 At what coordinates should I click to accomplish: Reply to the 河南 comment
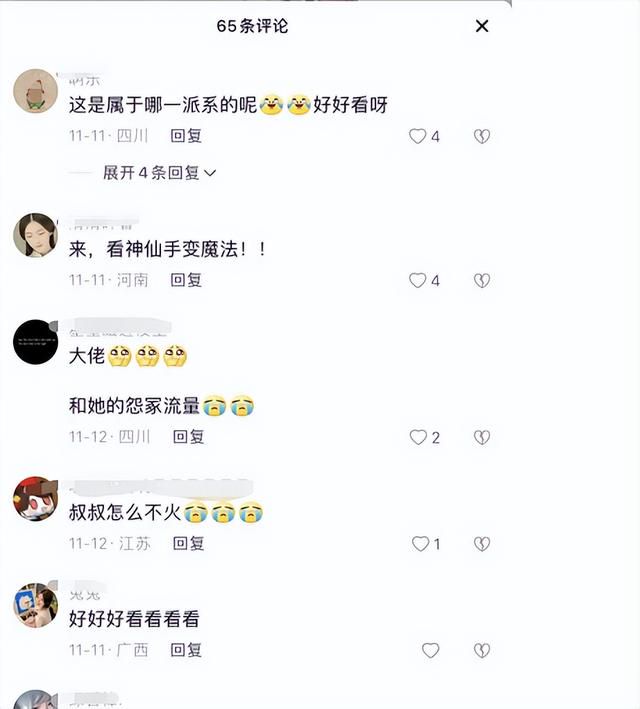tap(186, 280)
